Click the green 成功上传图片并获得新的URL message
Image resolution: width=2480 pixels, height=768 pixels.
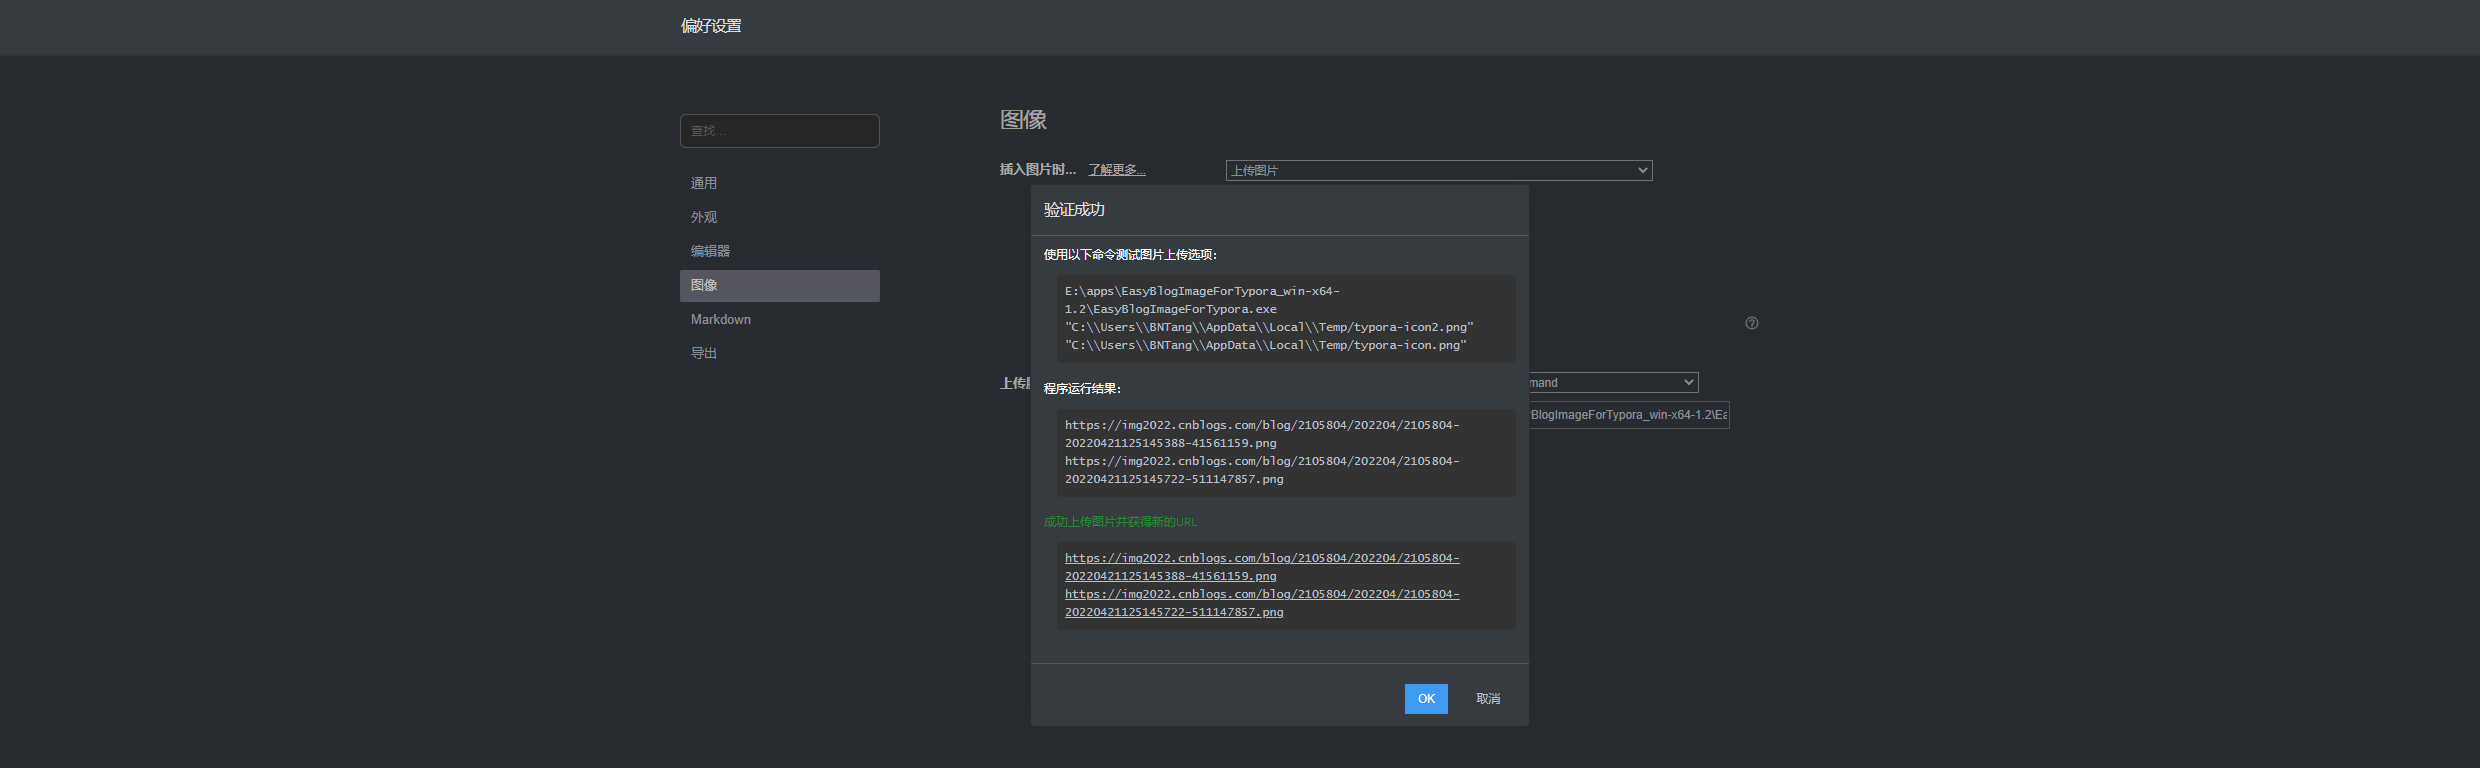tap(1120, 522)
